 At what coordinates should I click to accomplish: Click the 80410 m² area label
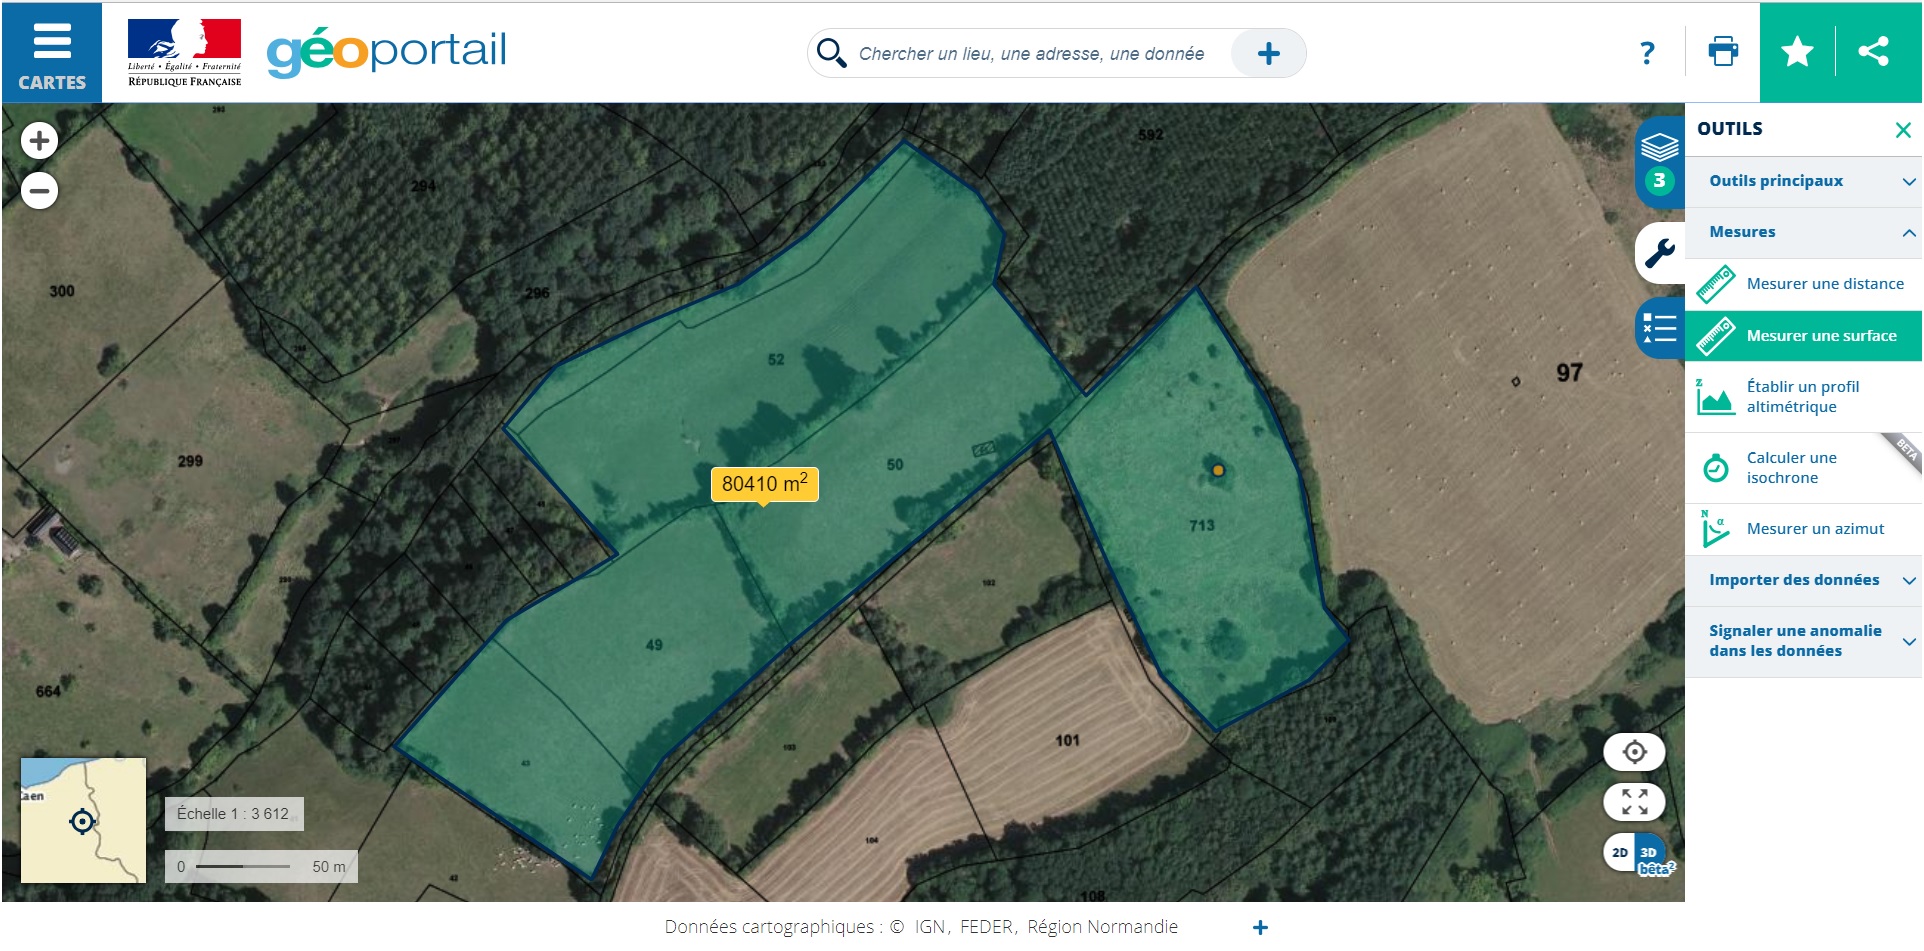coord(765,484)
